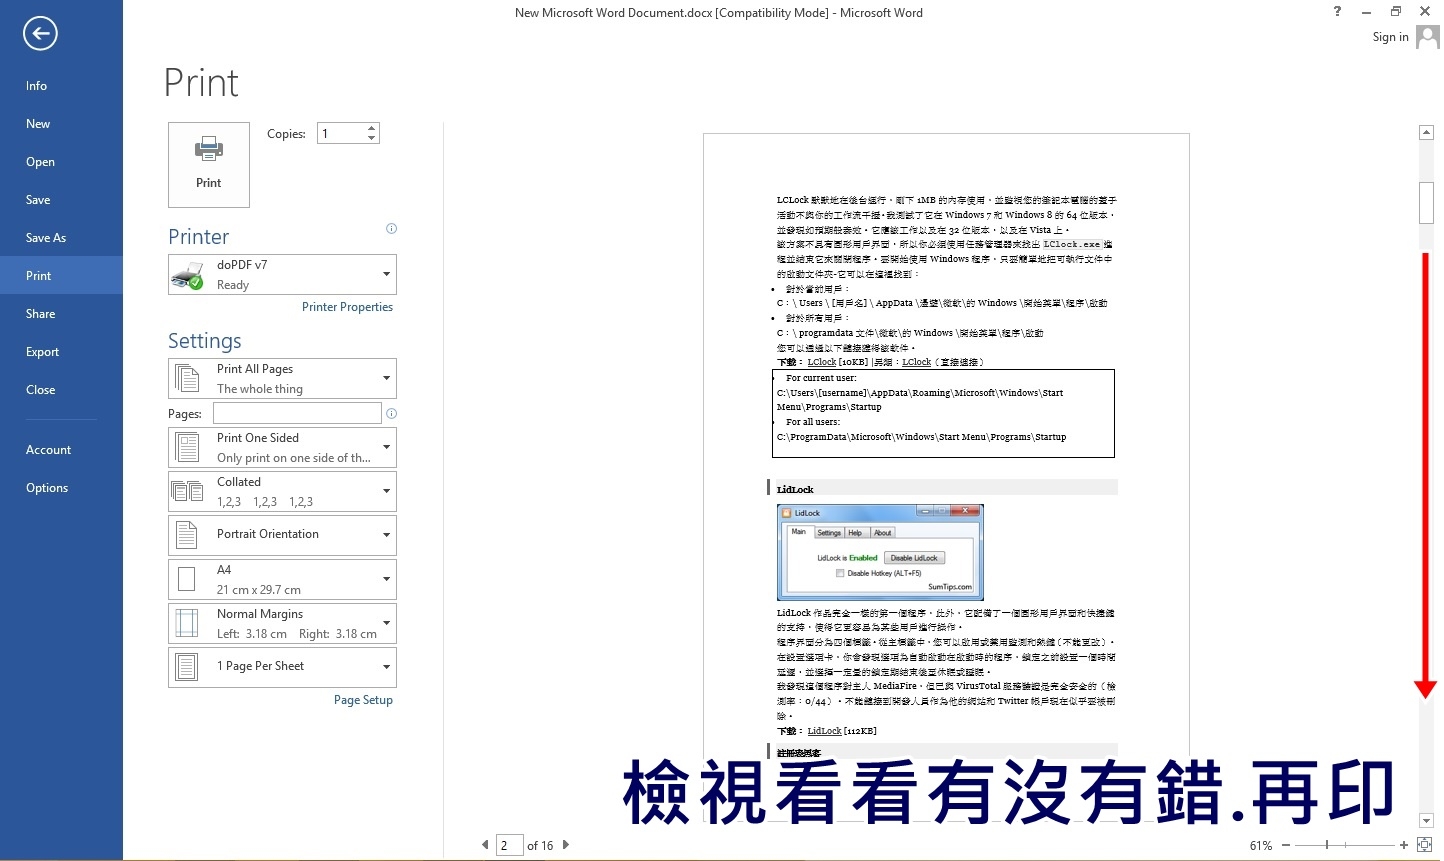Click the Print One Sided page icon
The image size is (1444, 861).
(187, 447)
